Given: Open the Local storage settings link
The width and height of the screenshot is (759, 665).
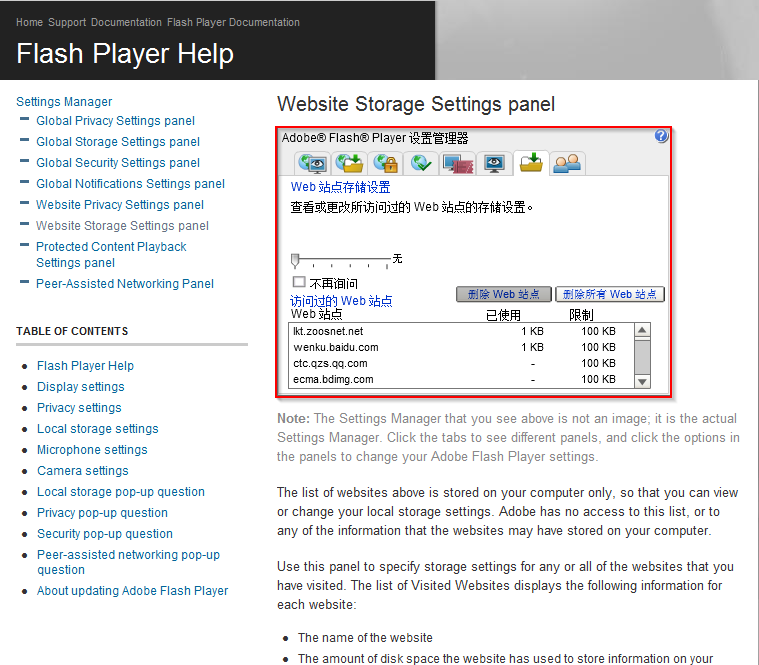Looking at the screenshot, I should pos(97,429).
